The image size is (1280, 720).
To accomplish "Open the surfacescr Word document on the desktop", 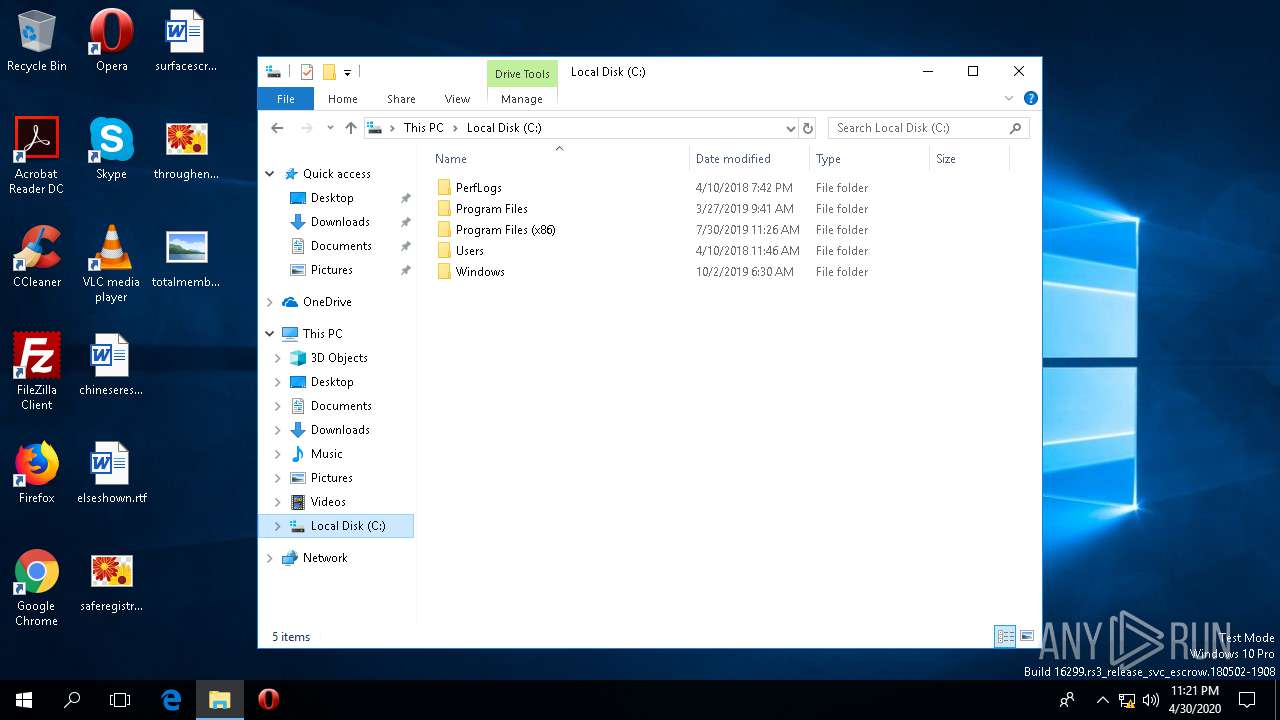I will pos(186,42).
